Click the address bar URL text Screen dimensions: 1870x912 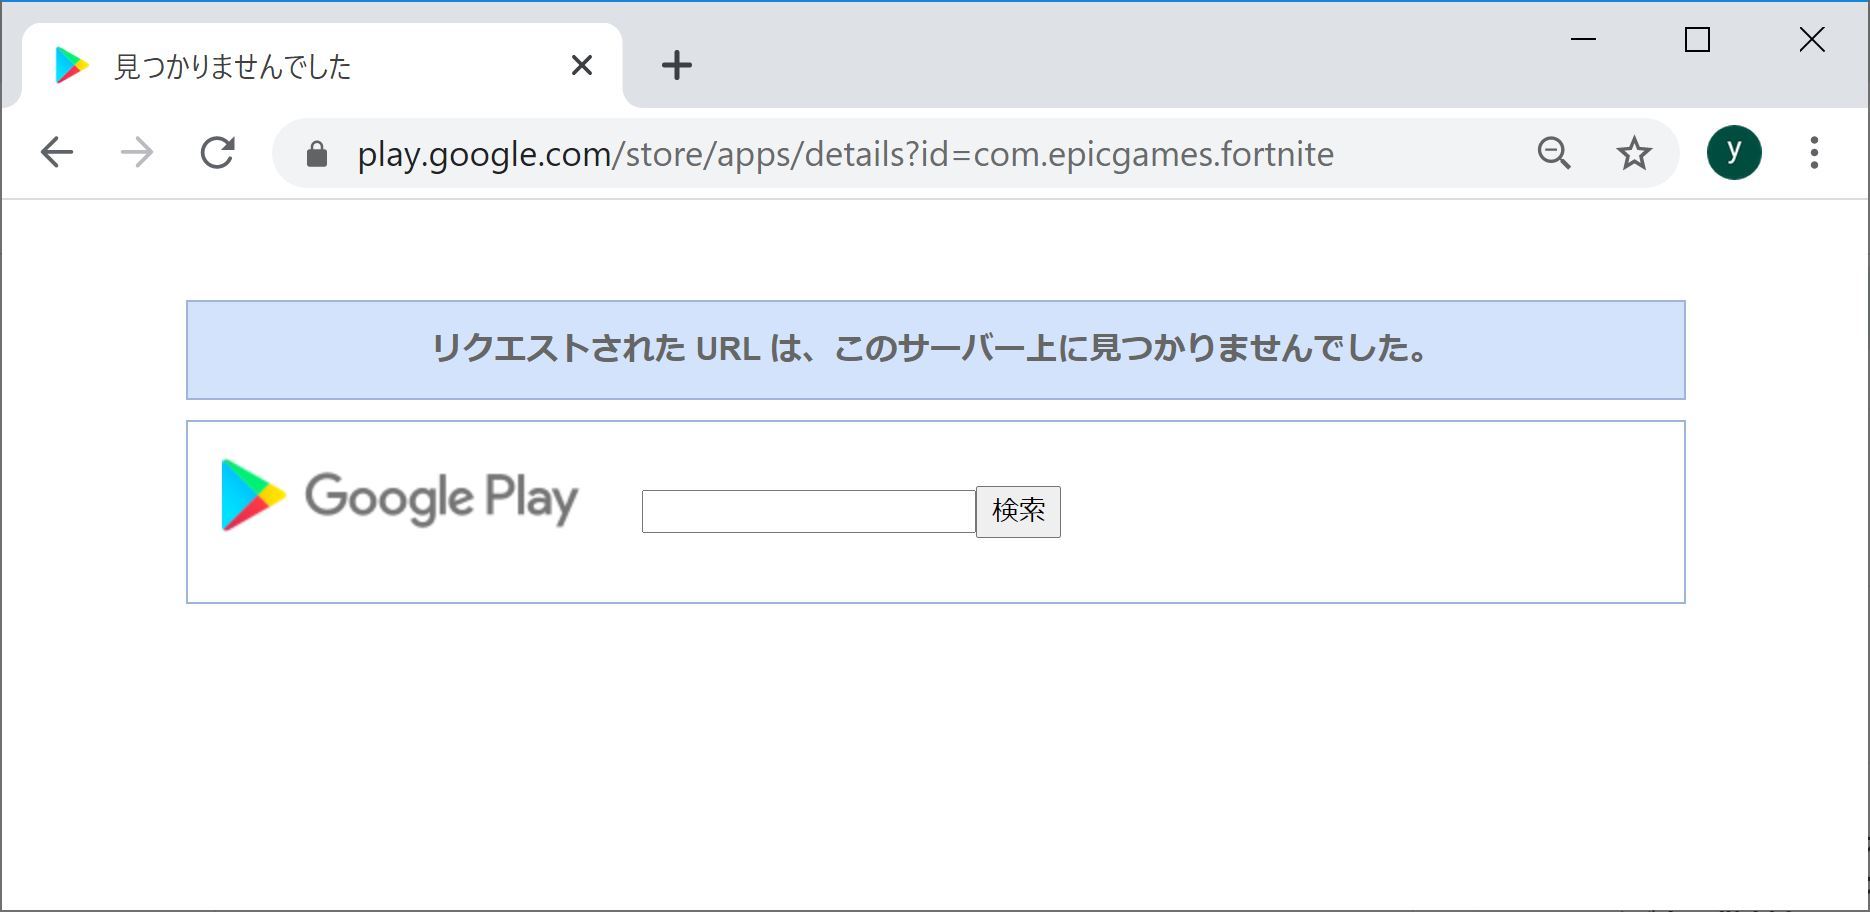point(845,154)
